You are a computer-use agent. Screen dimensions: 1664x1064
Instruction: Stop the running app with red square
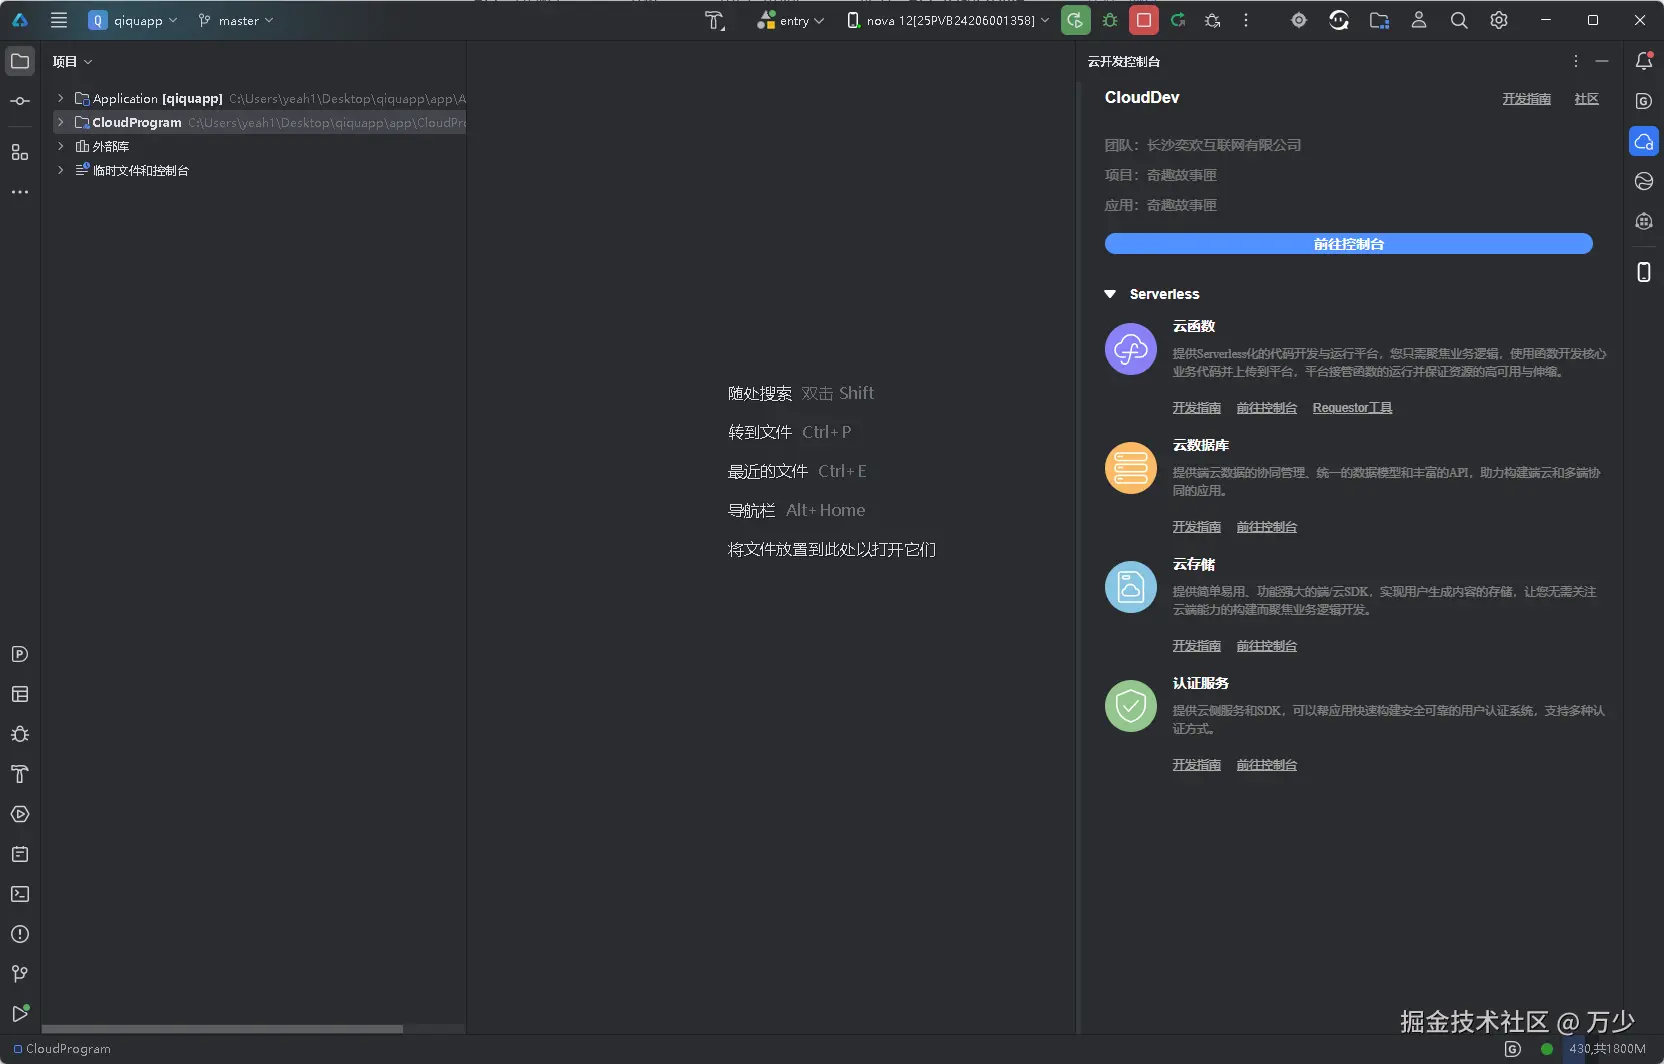tap(1144, 20)
